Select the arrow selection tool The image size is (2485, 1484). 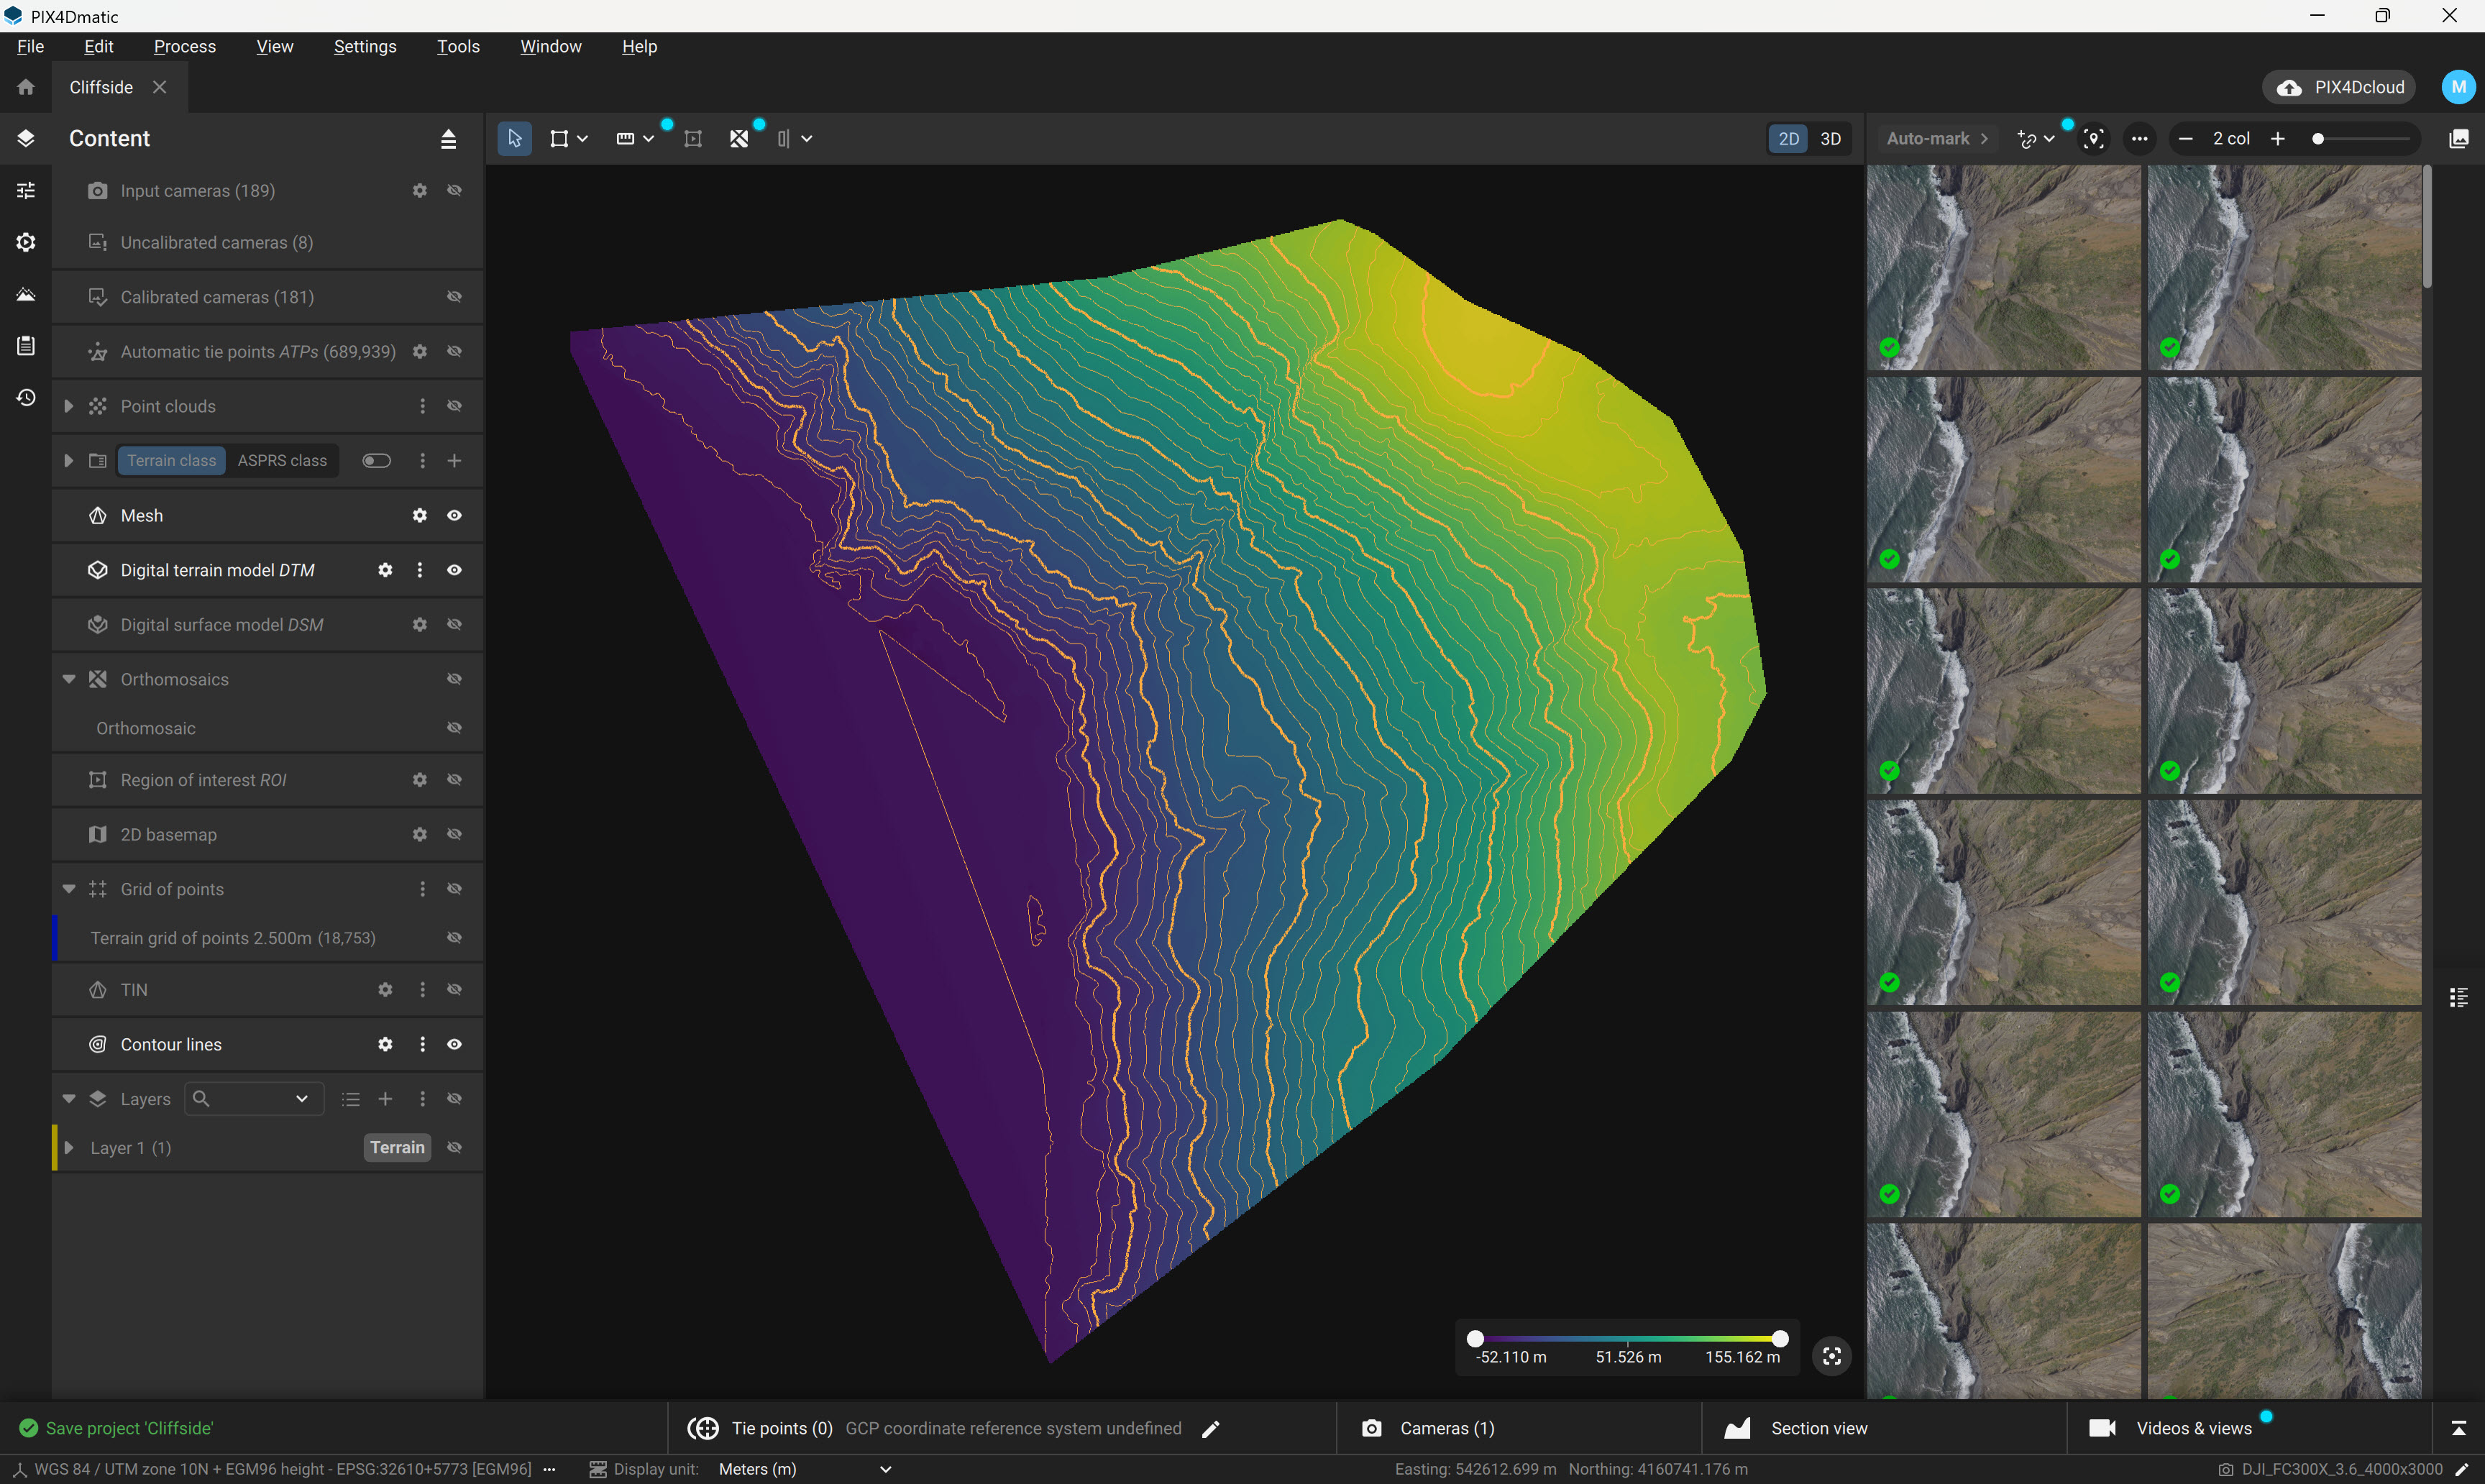(x=514, y=138)
